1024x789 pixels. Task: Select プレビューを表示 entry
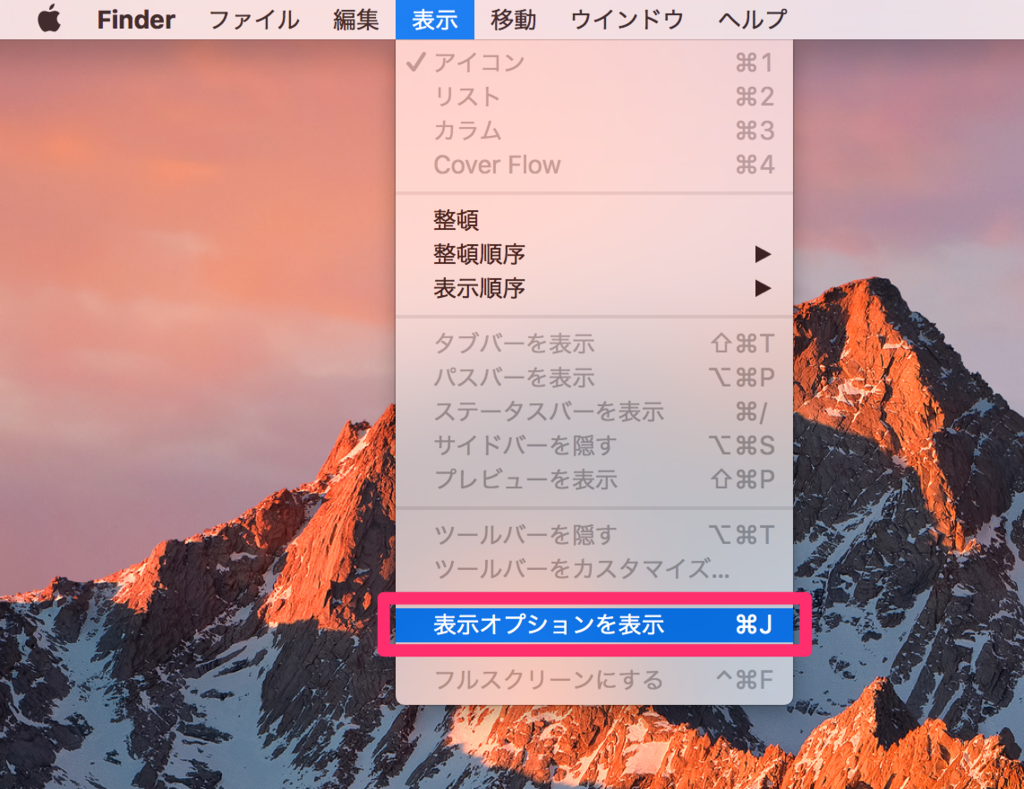pyautogui.click(x=594, y=479)
